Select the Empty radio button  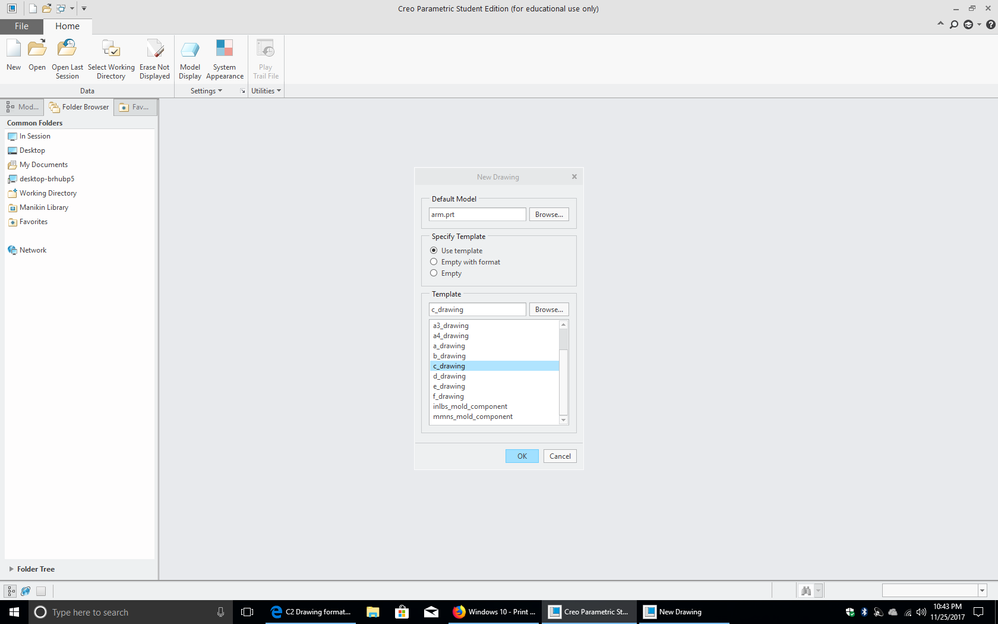click(x=434, y=273)
